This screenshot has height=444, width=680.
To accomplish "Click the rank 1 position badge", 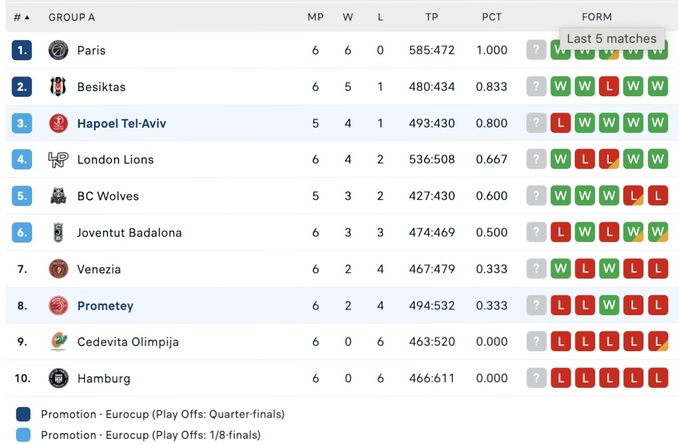I will [x=22, y=50].
